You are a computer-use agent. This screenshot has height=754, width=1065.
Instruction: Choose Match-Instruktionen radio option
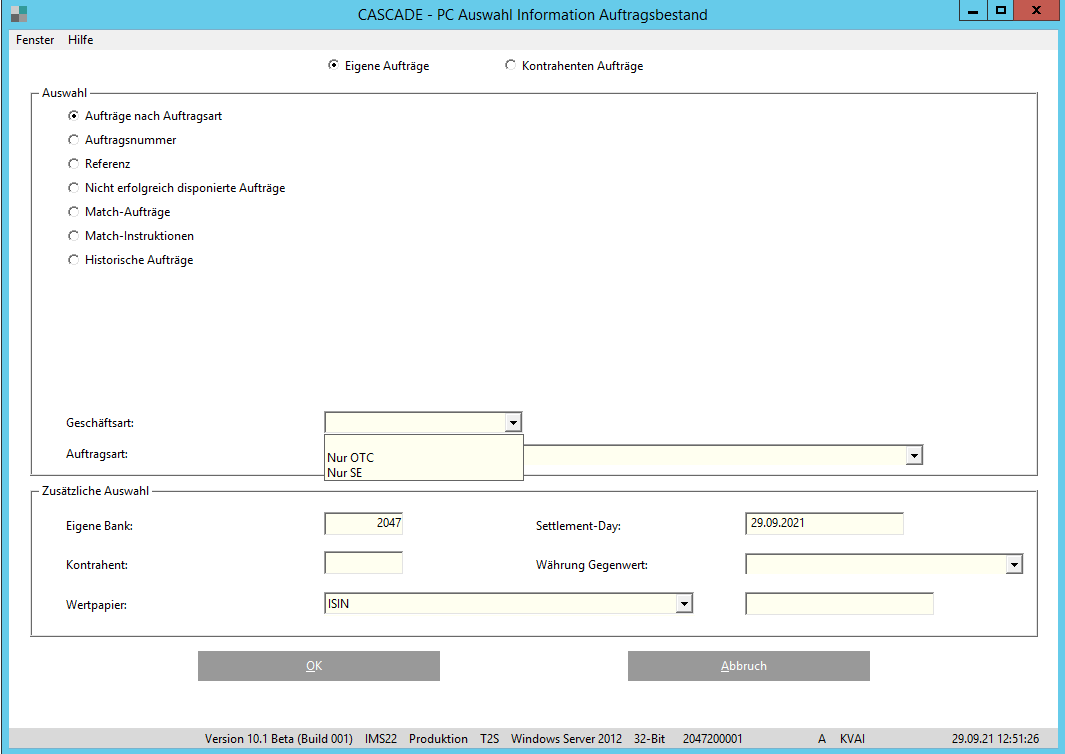(x=73, y=236)
